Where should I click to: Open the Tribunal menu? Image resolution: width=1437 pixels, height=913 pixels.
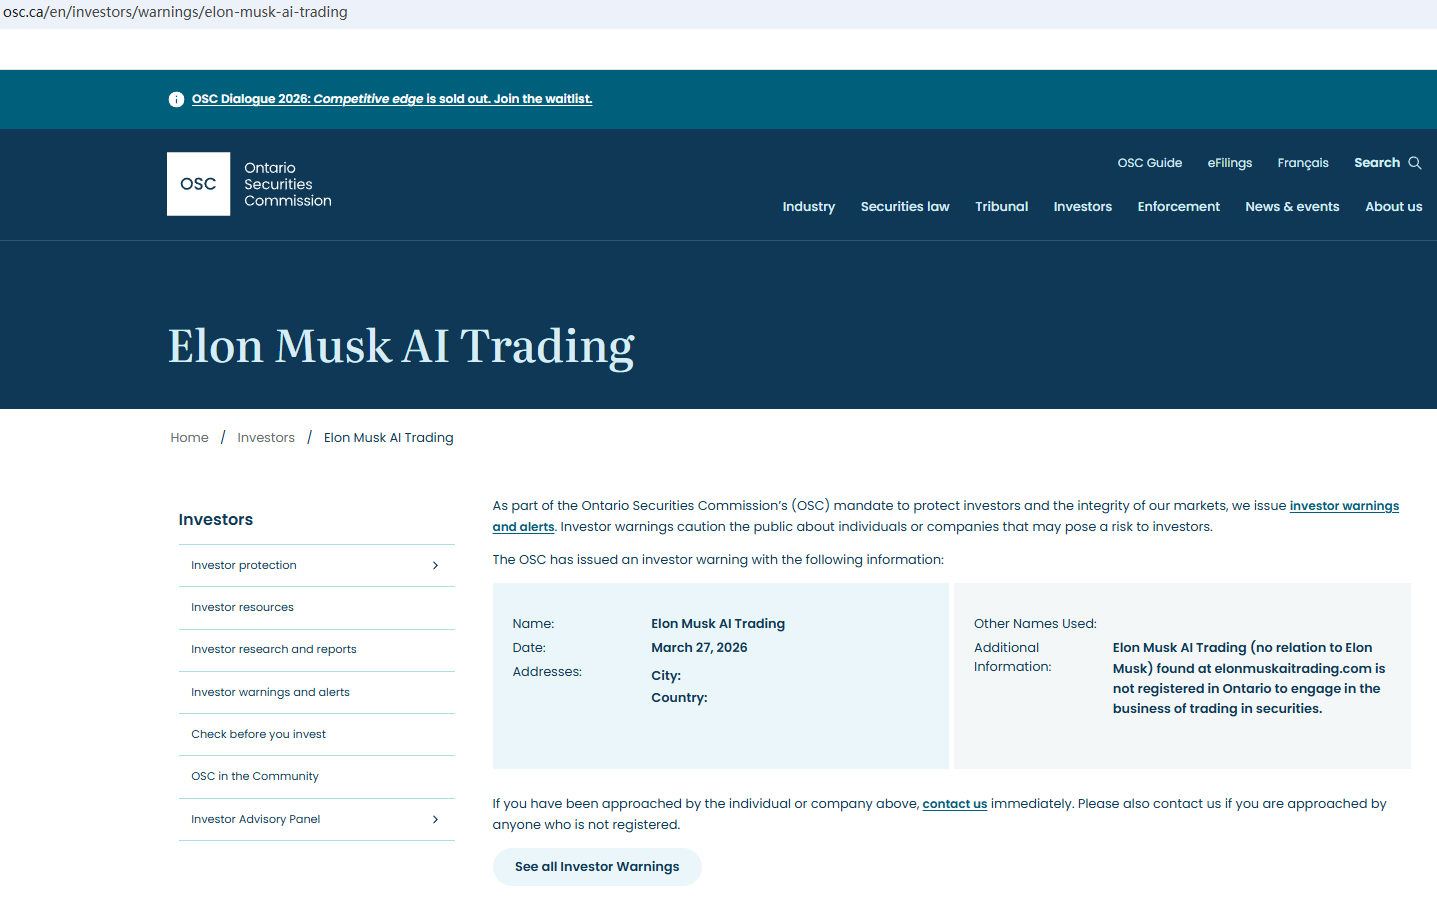[1001, 207]
